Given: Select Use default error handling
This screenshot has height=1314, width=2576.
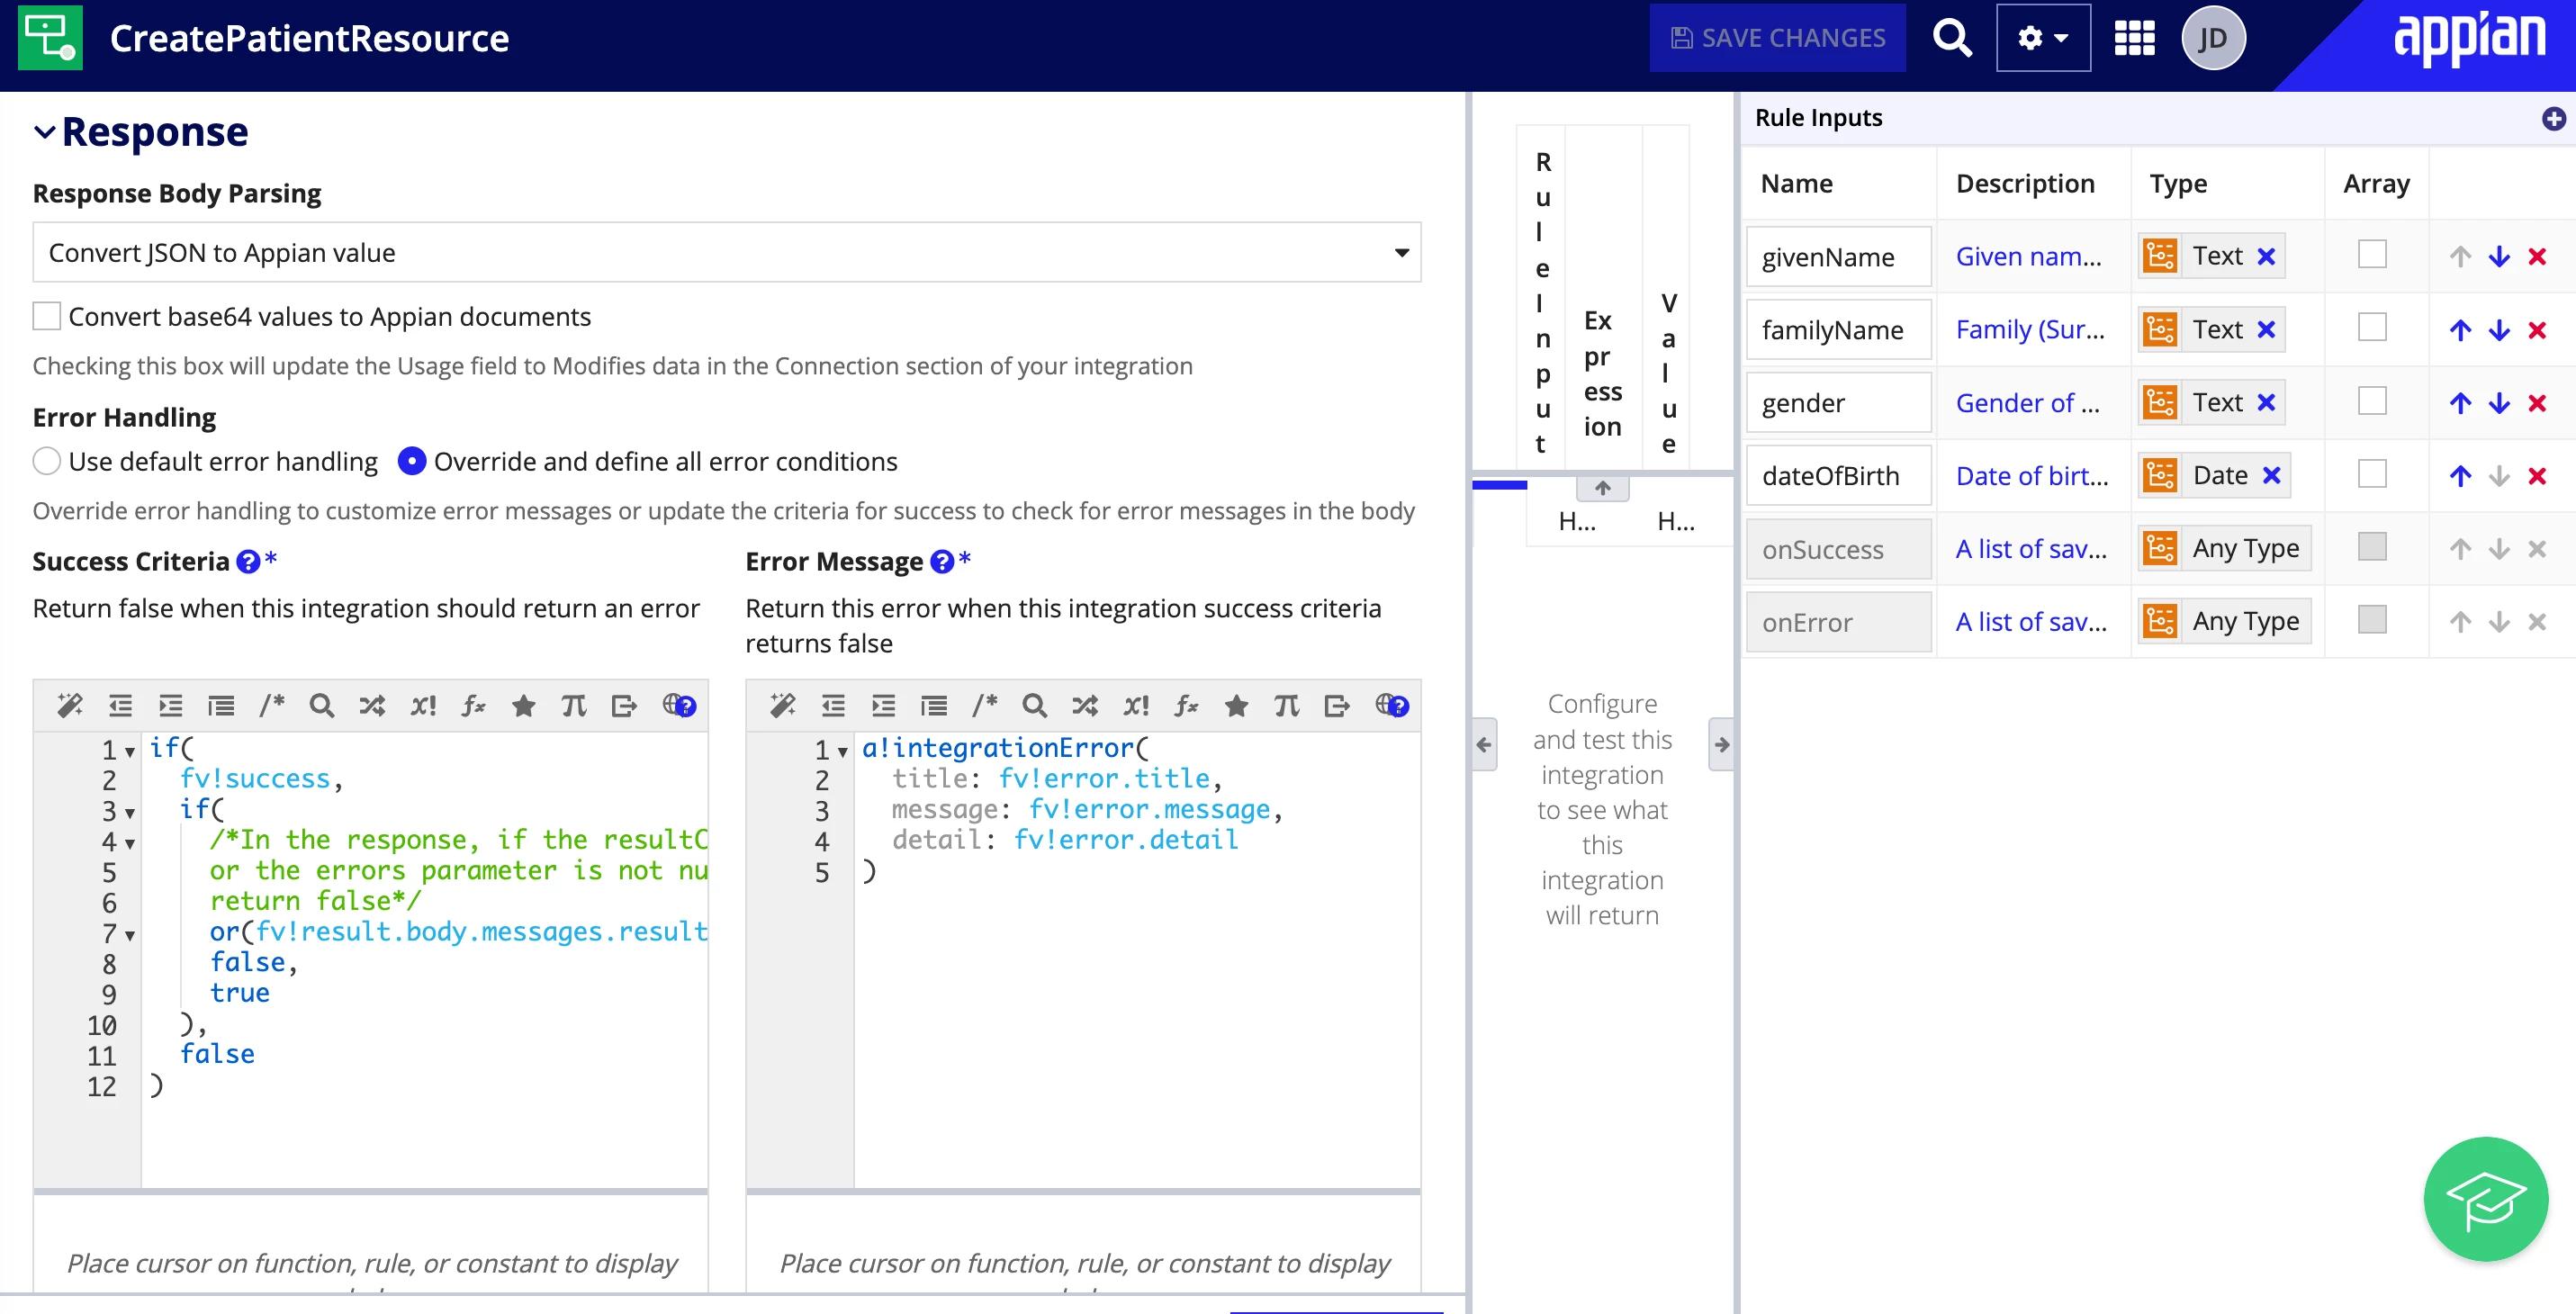Looking at the screenshot, I should [x=47, y=461].
